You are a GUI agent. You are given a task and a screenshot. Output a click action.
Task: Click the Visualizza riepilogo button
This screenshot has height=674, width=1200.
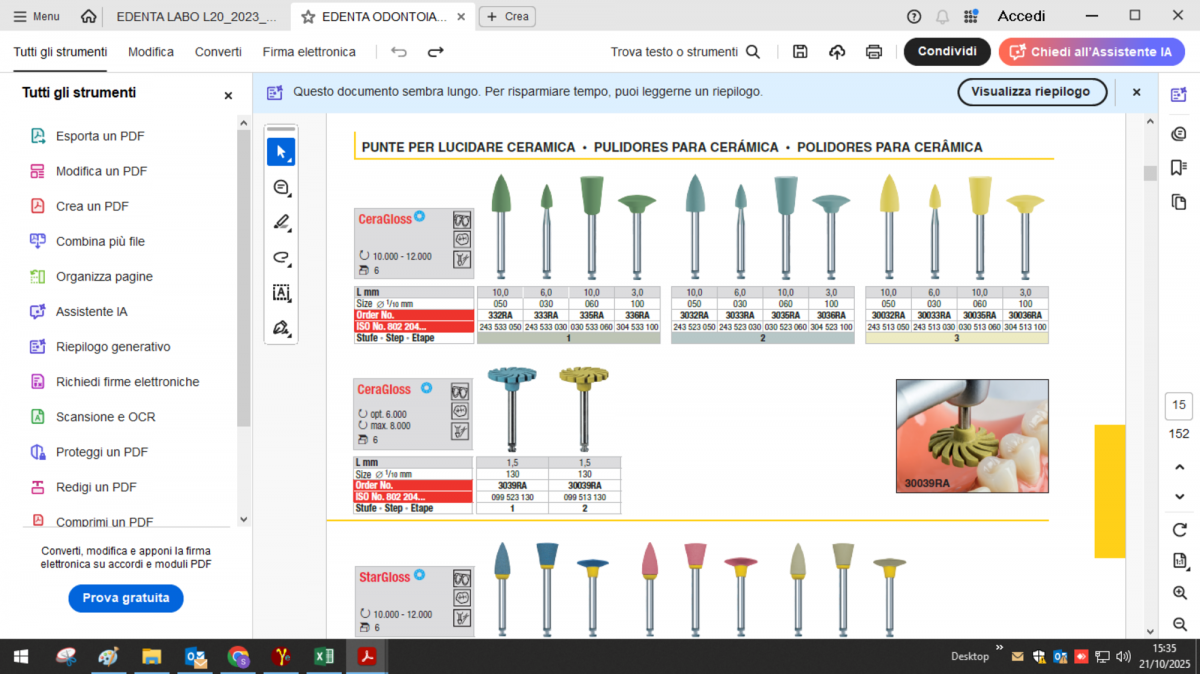point(1032,92)
